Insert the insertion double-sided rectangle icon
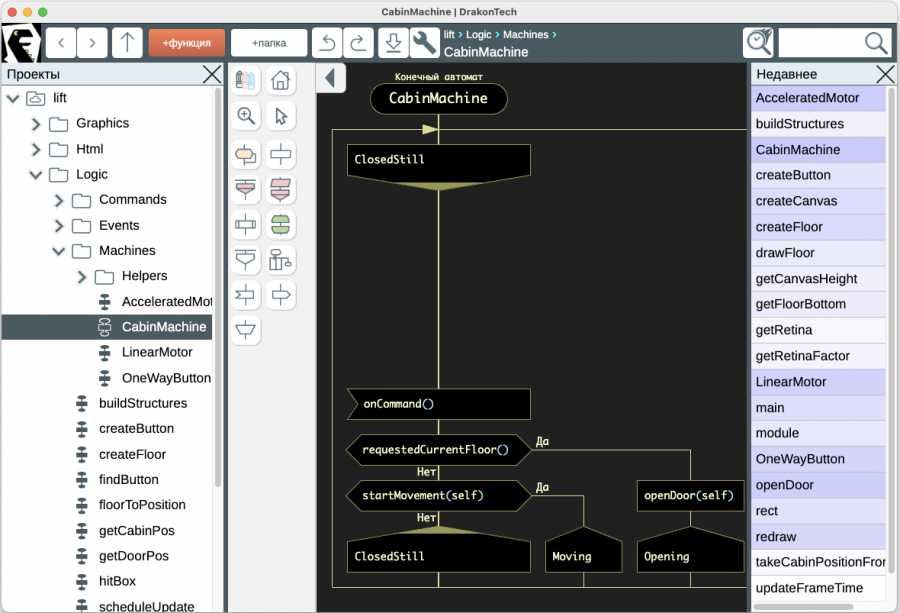The width and height of the screenshot is (900, 613). [x=246, y=224]
